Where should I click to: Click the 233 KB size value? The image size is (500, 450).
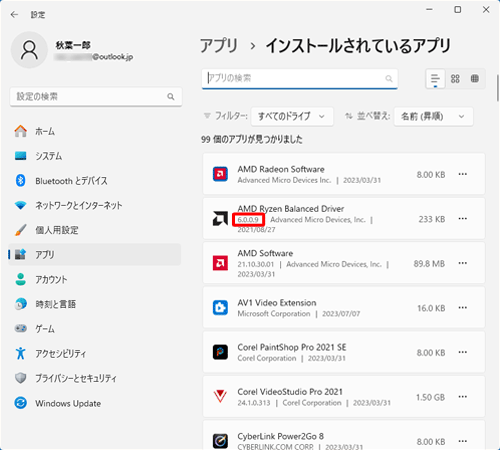point(432,219)
